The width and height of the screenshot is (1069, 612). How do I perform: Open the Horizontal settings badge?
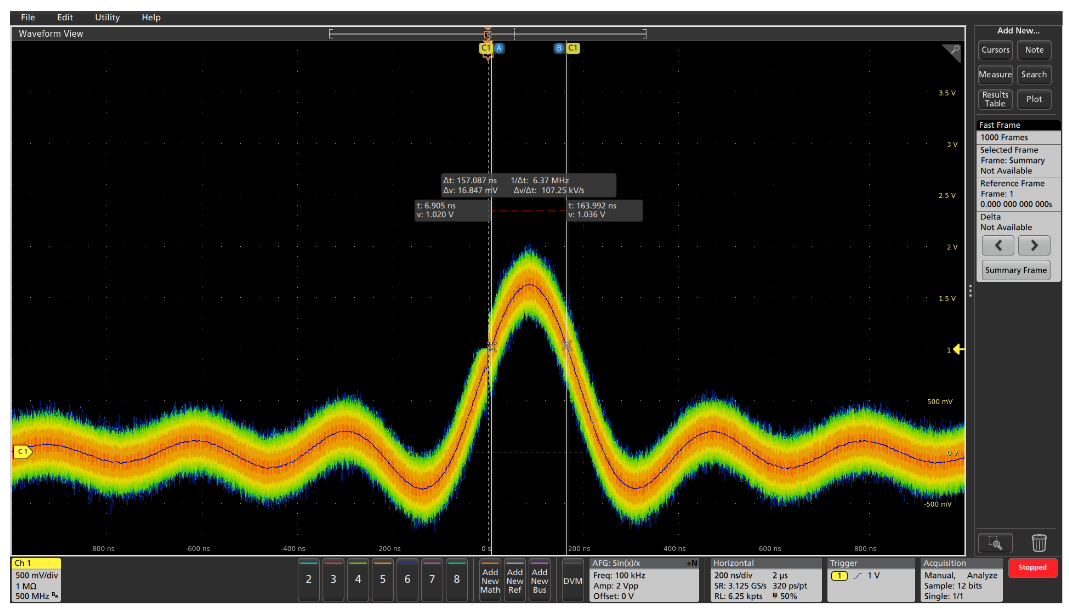point(765,580)
